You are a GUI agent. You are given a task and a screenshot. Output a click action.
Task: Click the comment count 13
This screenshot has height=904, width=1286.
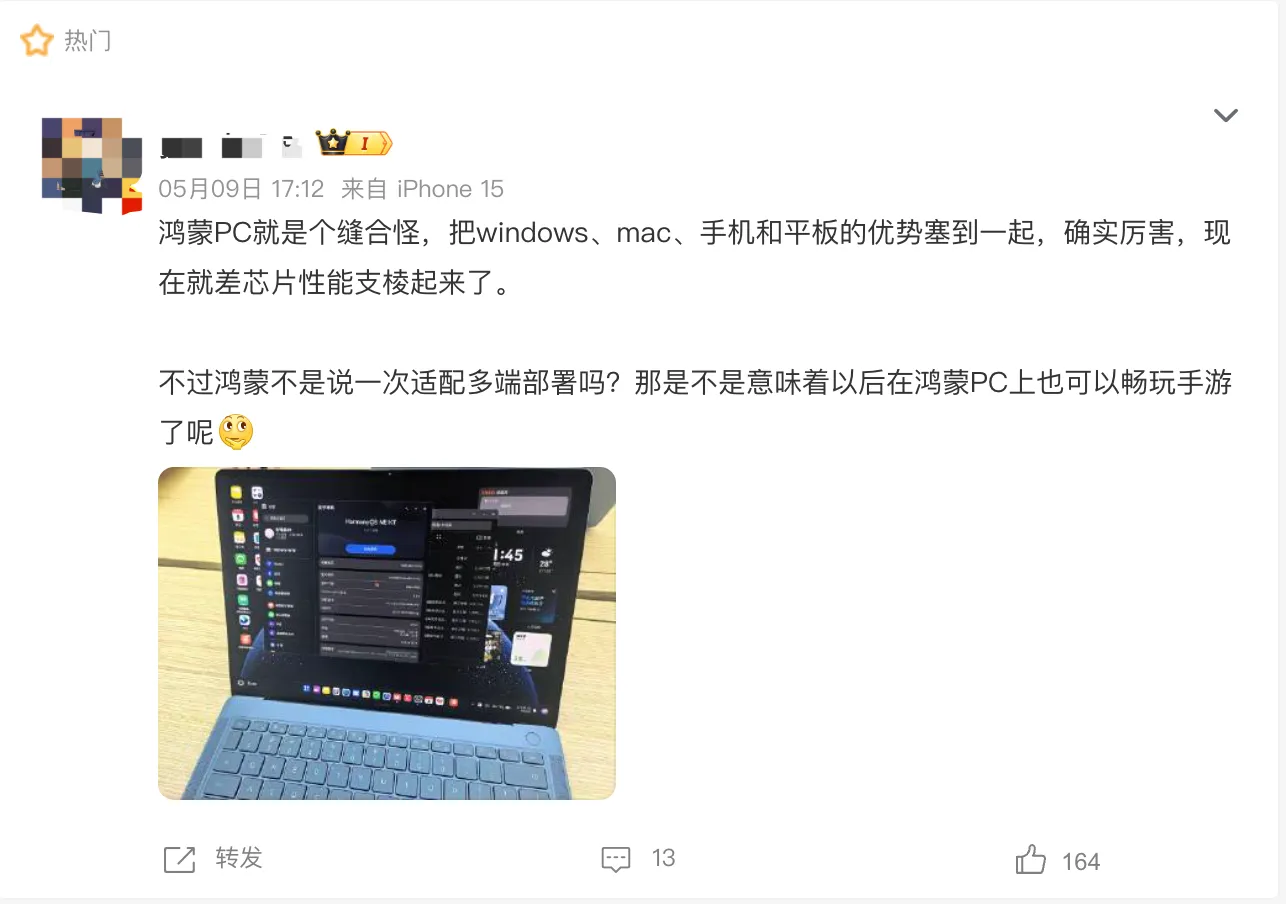click(x=664, y=858)
